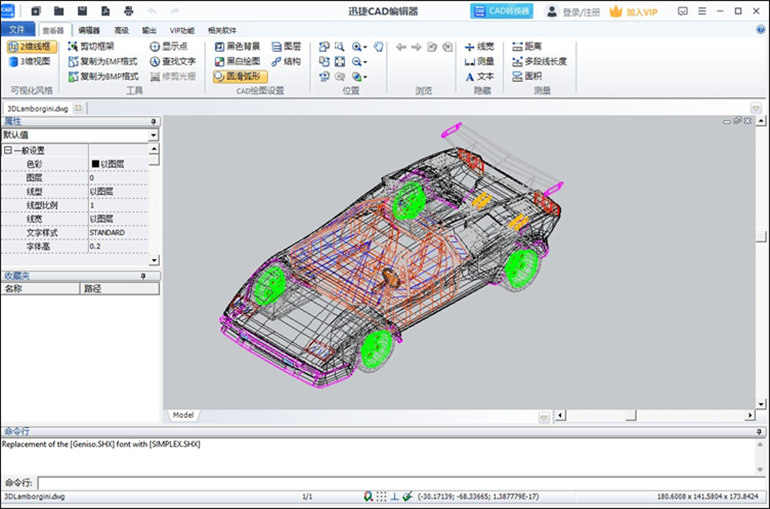Save the drawing with the floppy disk icon
Screen dimensions: 770x509
coord(82,11)
